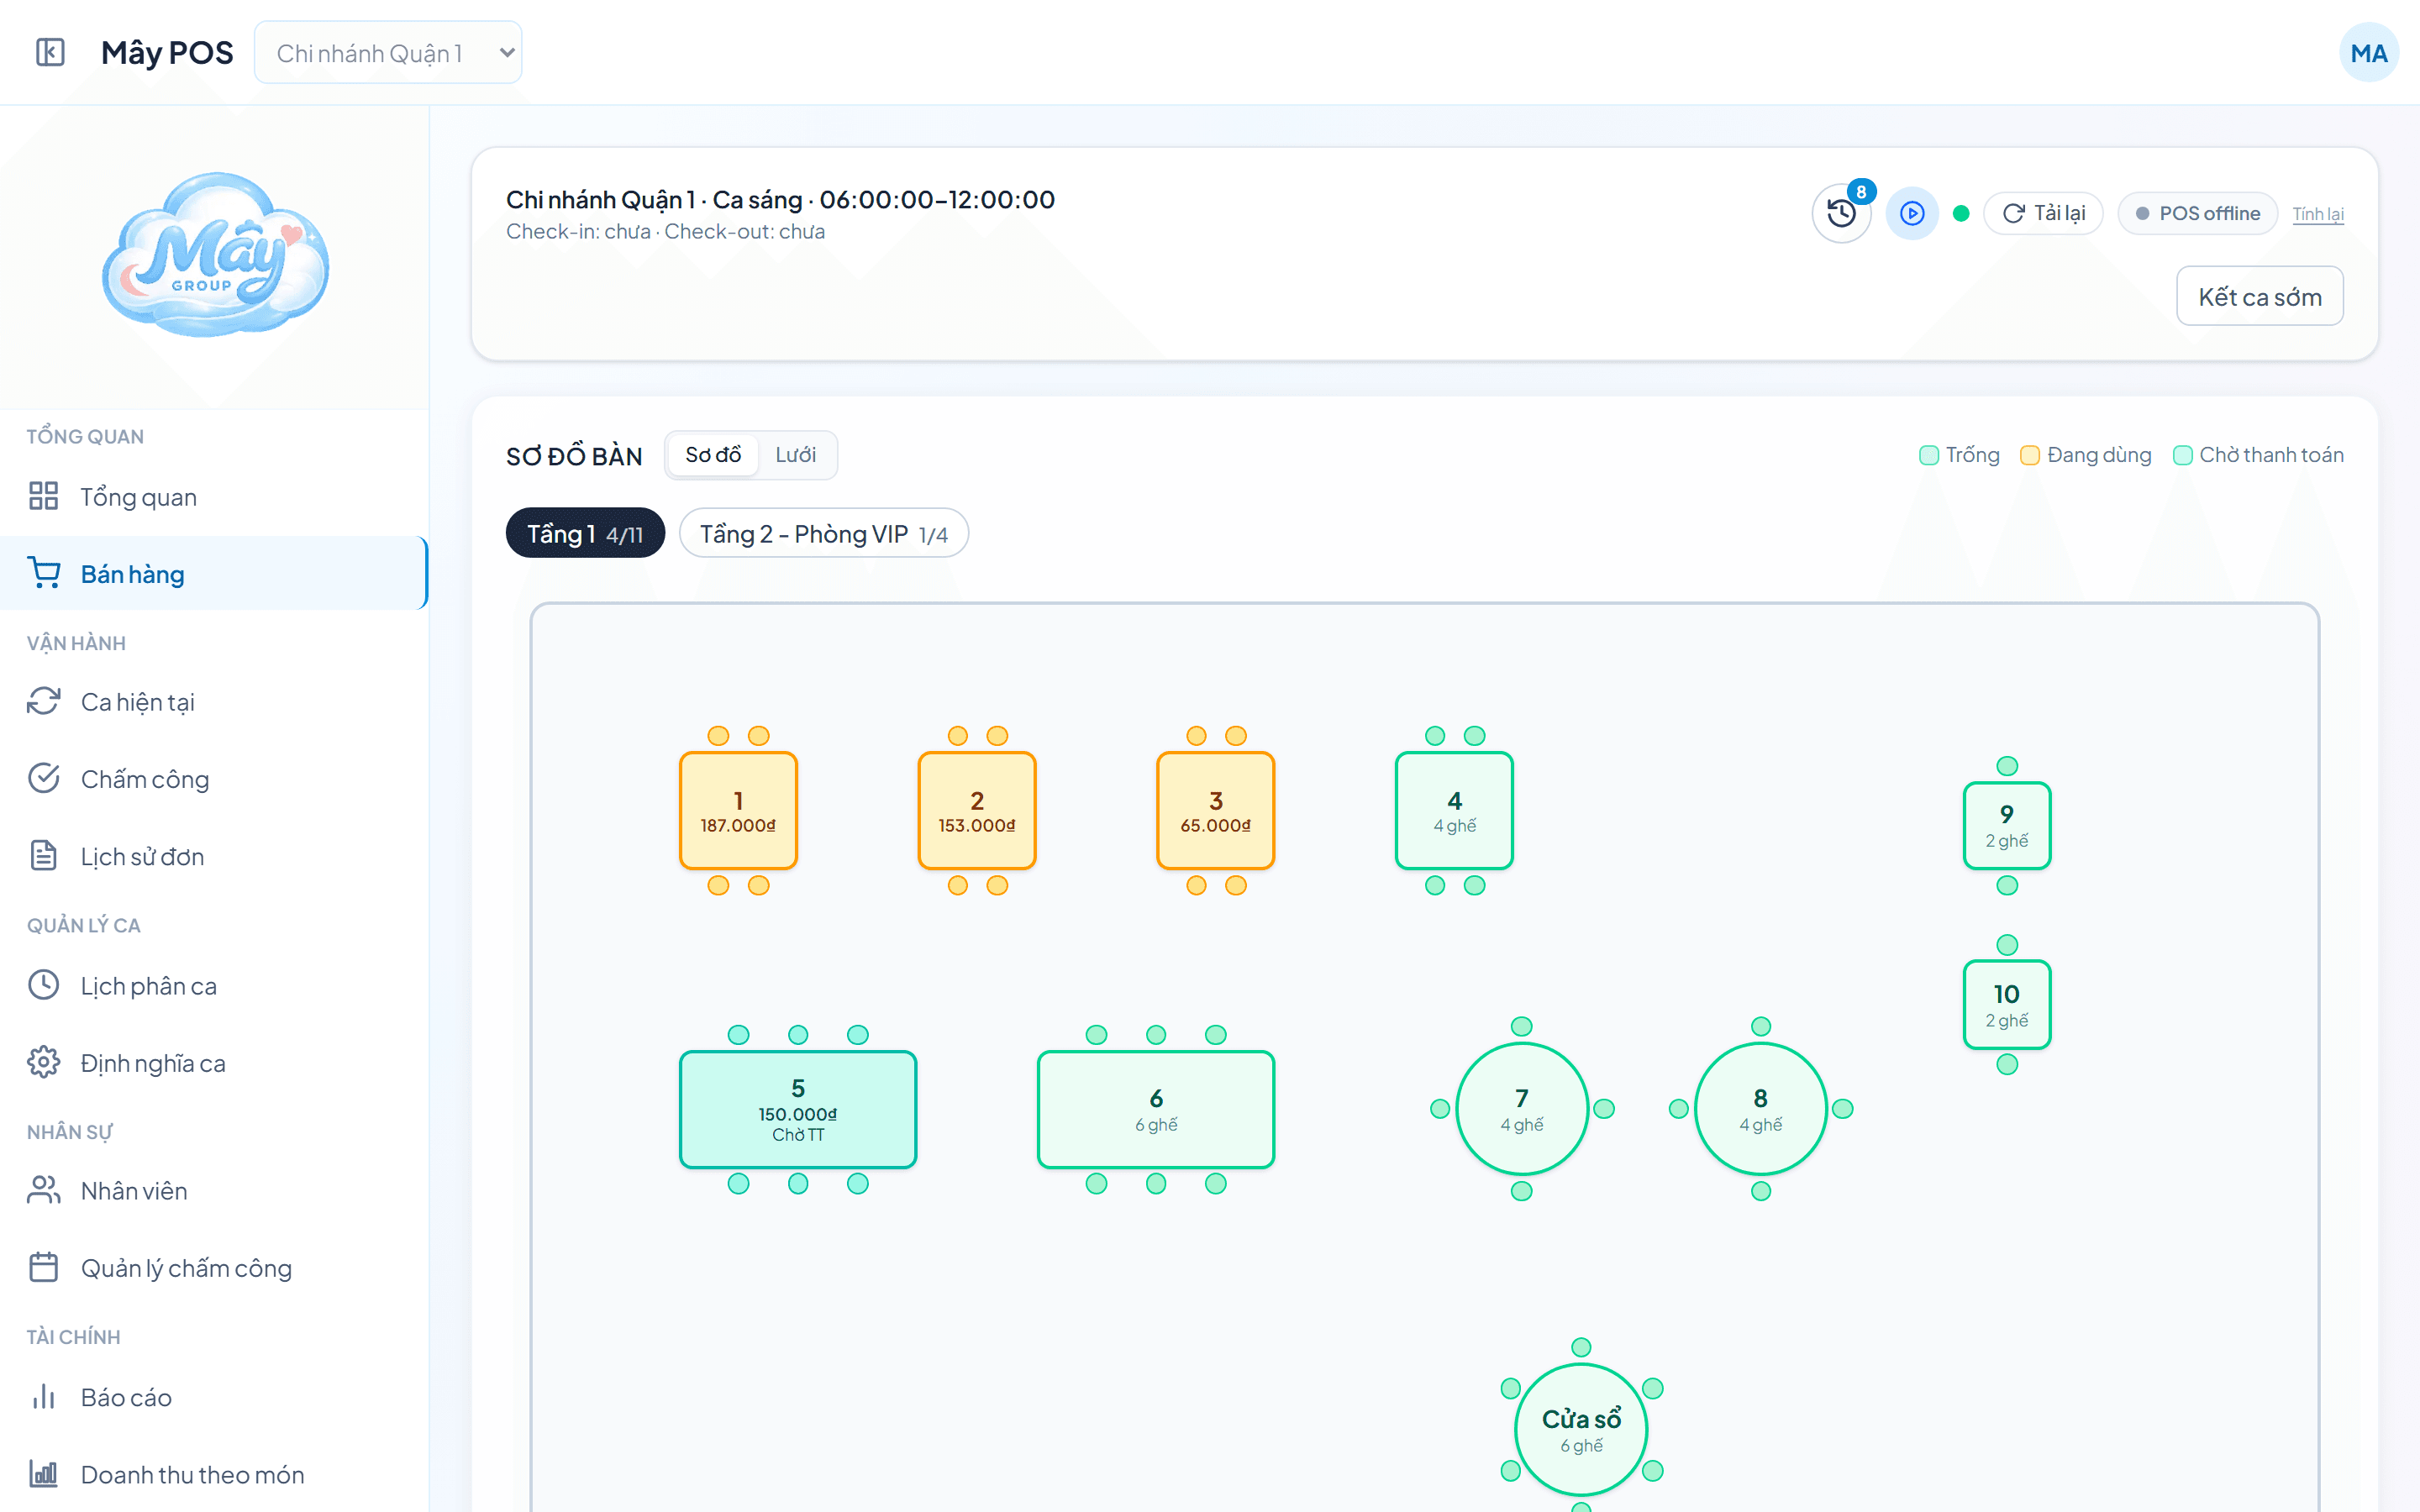The image size is (2420, 1512).
Task: Click the Tính lại link
Action: [x=2317, y=214]
